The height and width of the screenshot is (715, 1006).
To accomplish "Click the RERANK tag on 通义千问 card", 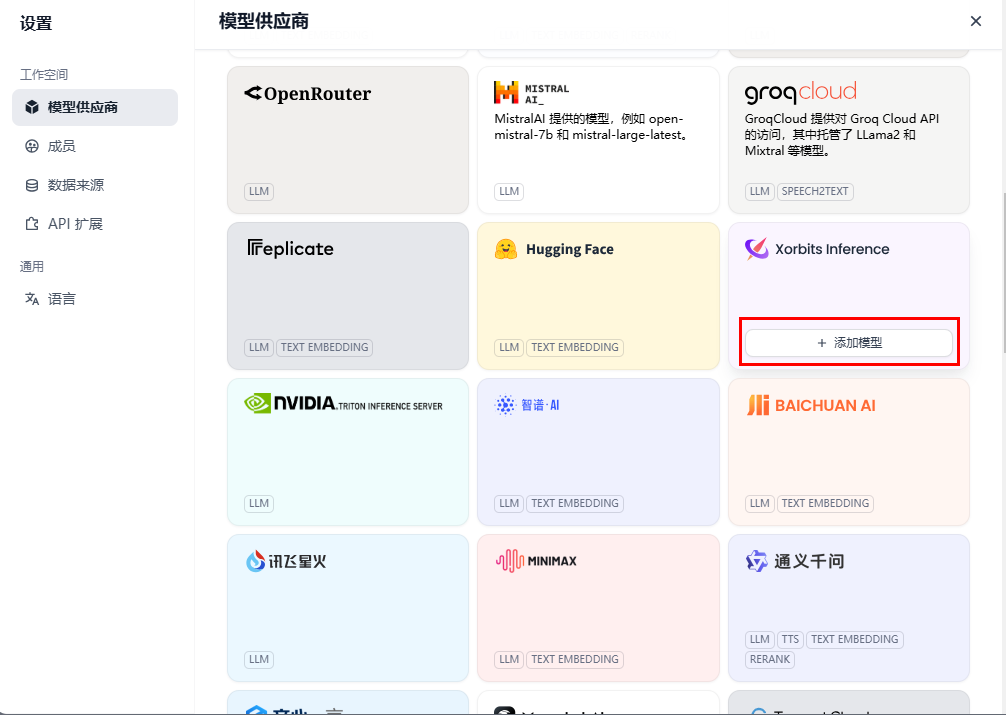I will click(770, 659).
